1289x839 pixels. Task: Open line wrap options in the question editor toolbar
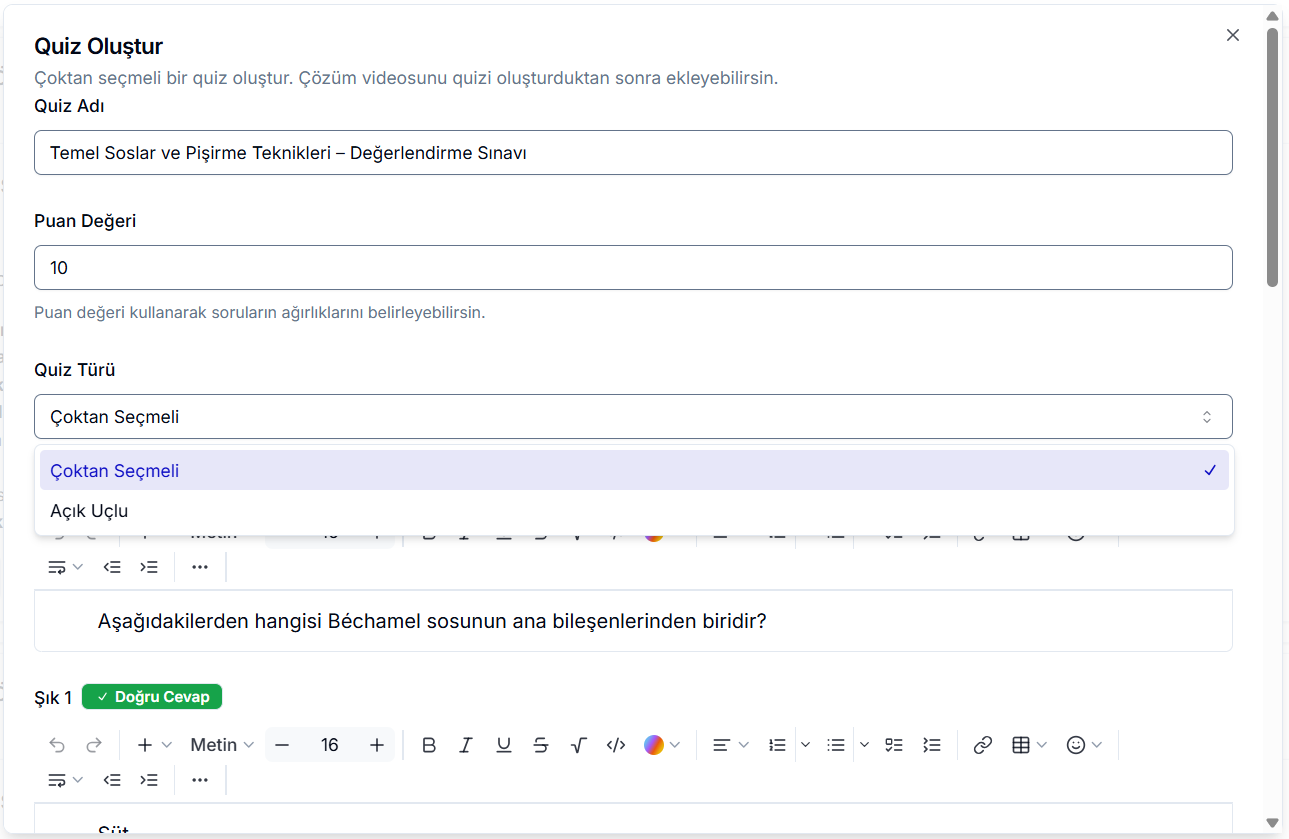tap(65, 567)
